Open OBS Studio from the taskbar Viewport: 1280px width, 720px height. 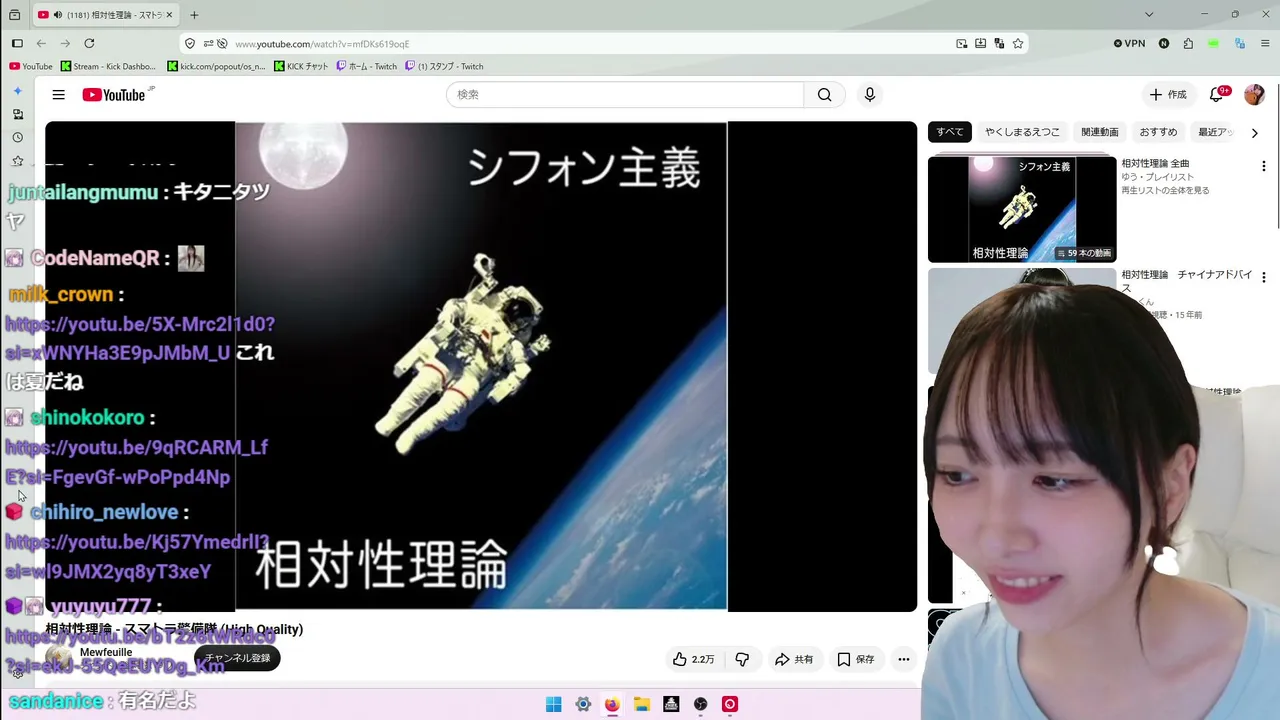pos(701,704)
